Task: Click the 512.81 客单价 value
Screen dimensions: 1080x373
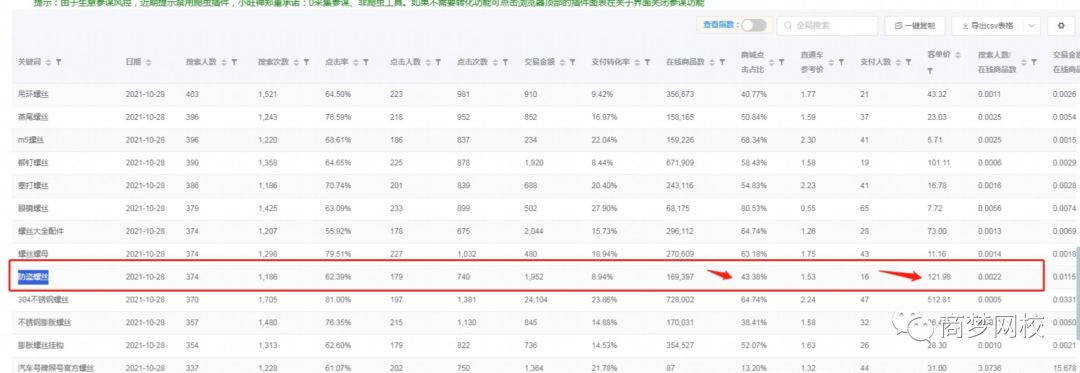Action: click(x=939, y=300)
